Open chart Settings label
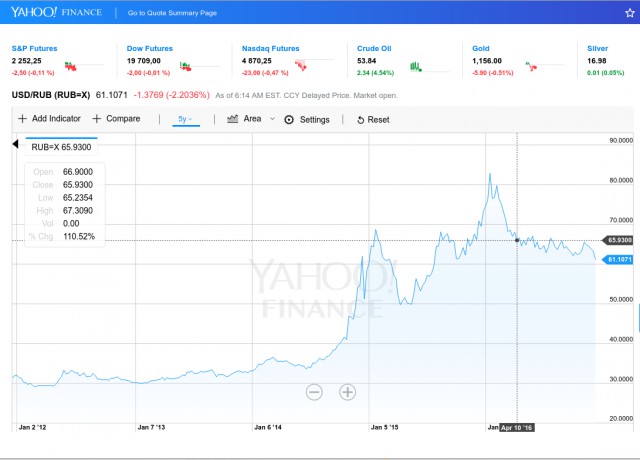 (x=315, y=120)
